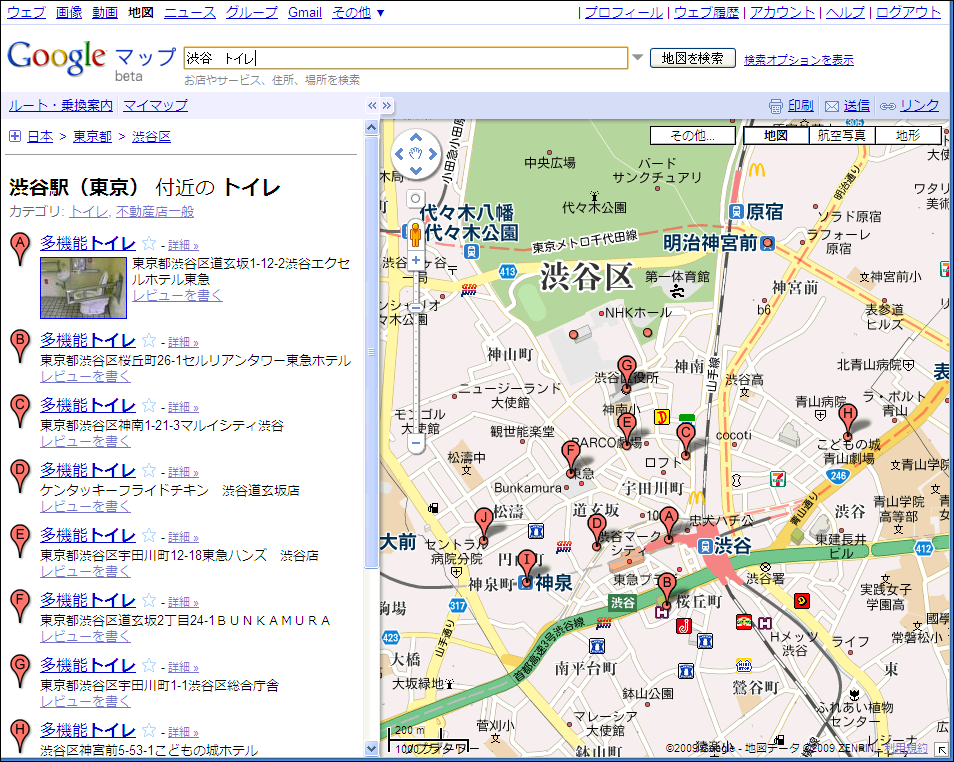Star the 多機能トイレ result G

click(x=148, y=666)
